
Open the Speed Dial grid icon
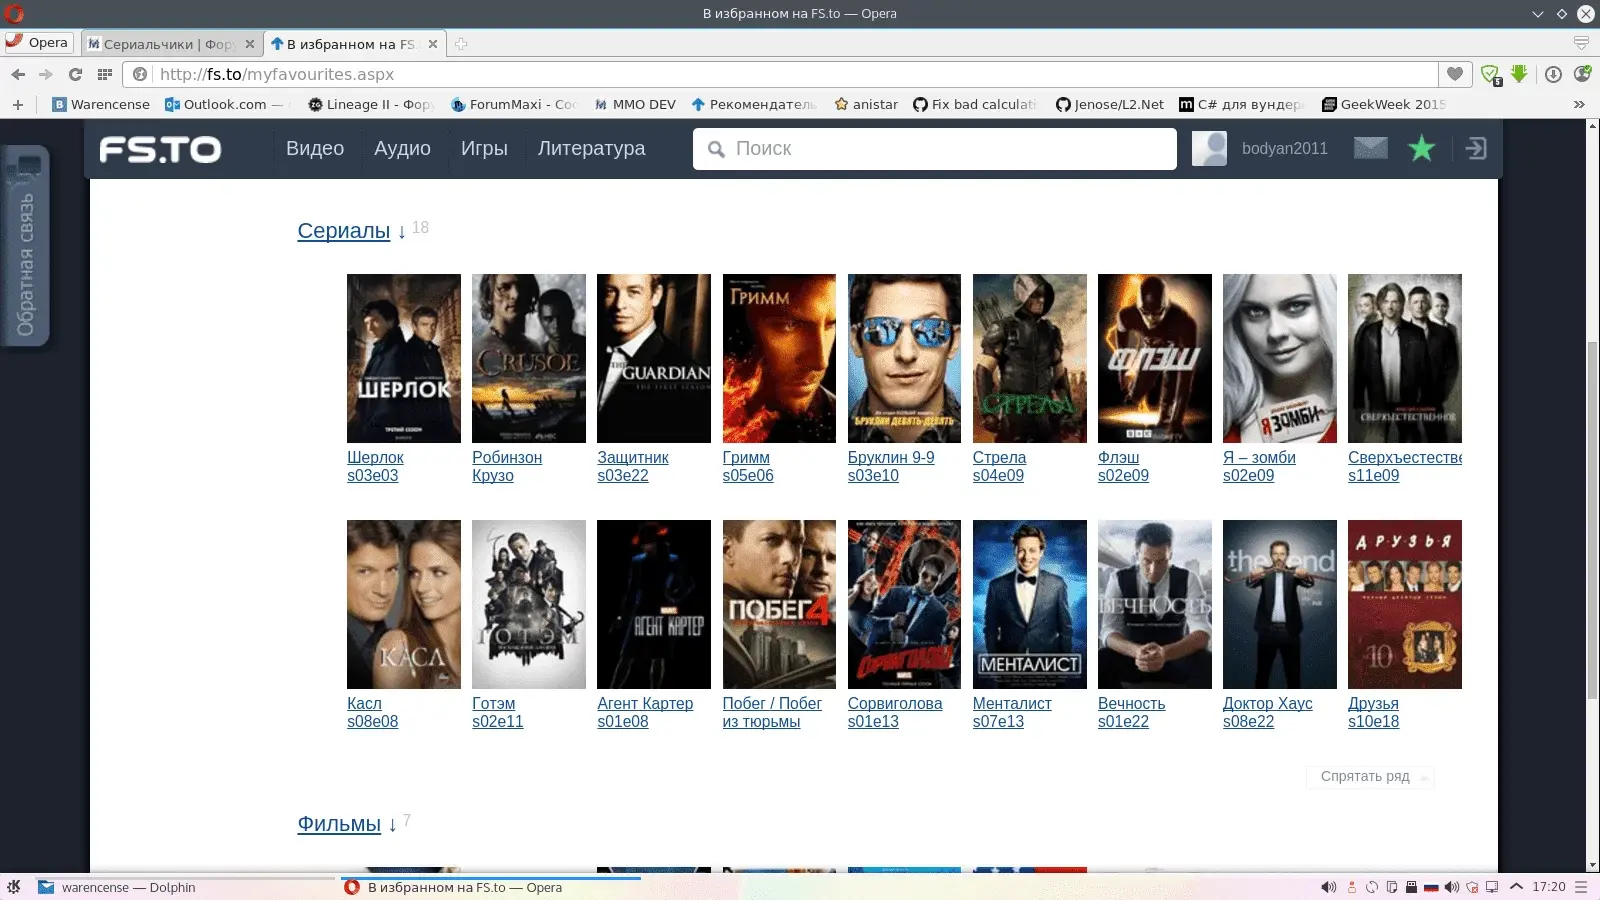[x=104, y=74]
